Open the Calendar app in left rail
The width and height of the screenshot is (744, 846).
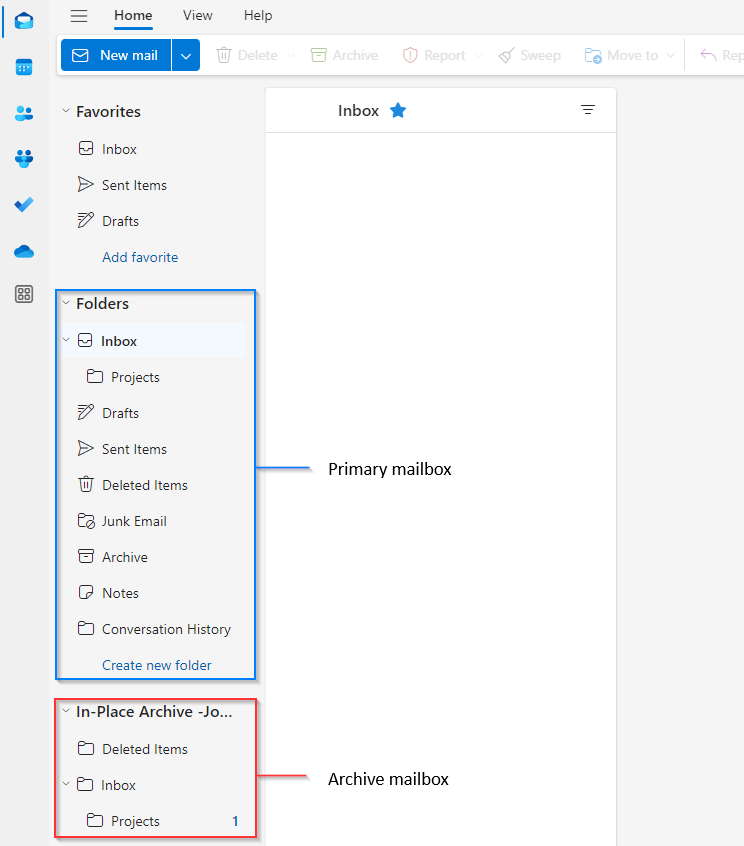click(24, 68)
